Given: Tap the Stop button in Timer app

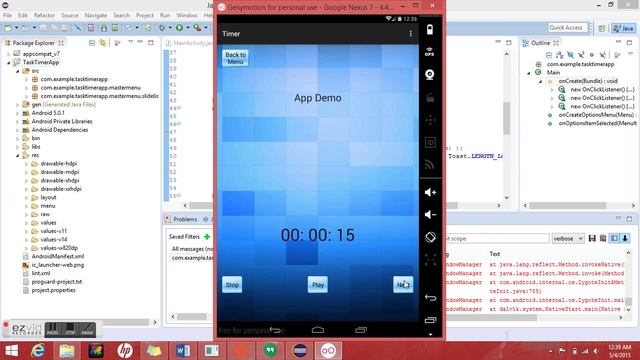Looking at the screenshot, I should (232, 284).
